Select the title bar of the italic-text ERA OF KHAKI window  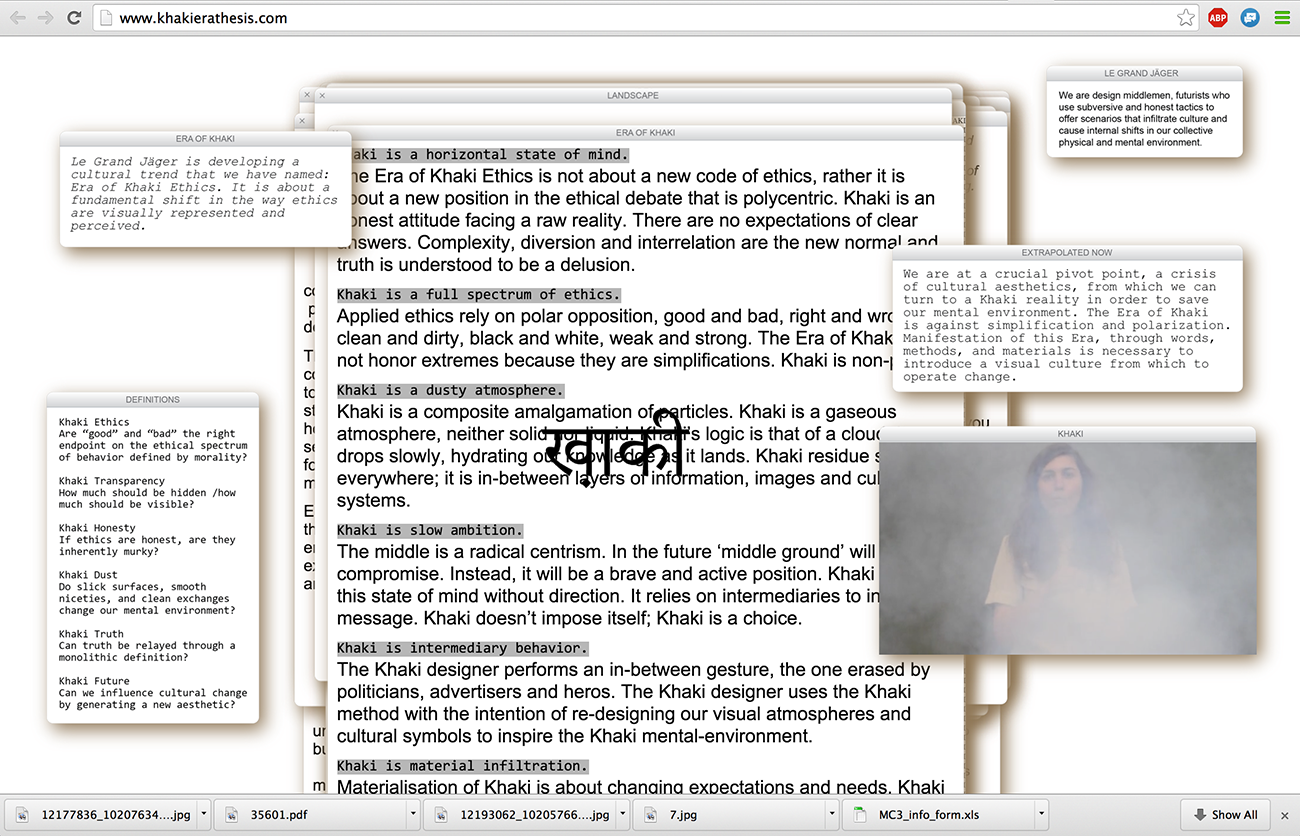(206, 139)
